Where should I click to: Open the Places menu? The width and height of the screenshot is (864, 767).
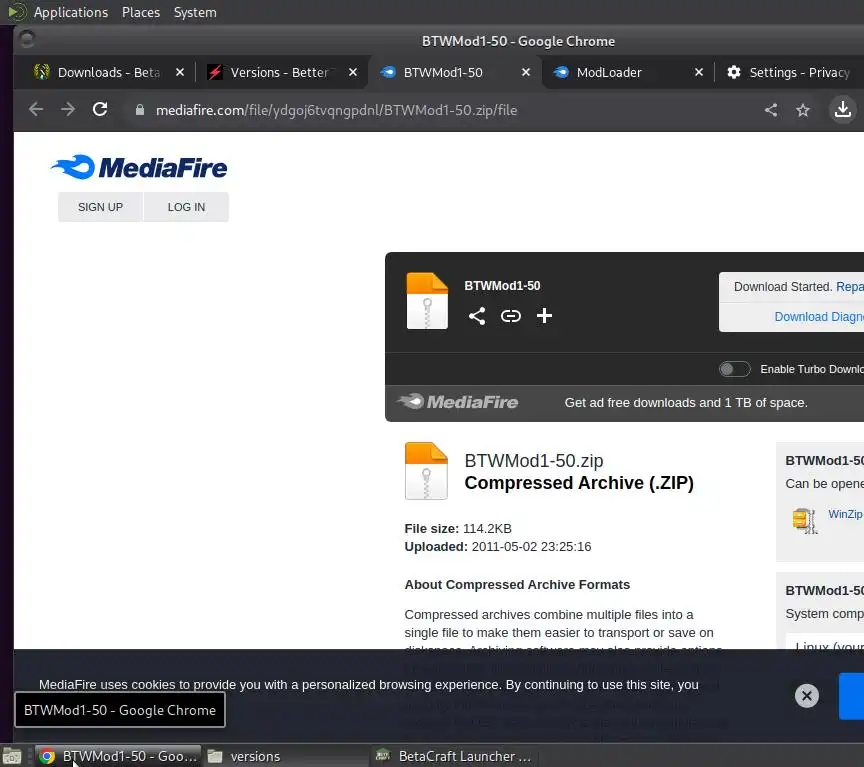pyautogui.click(x=141, y=12)
